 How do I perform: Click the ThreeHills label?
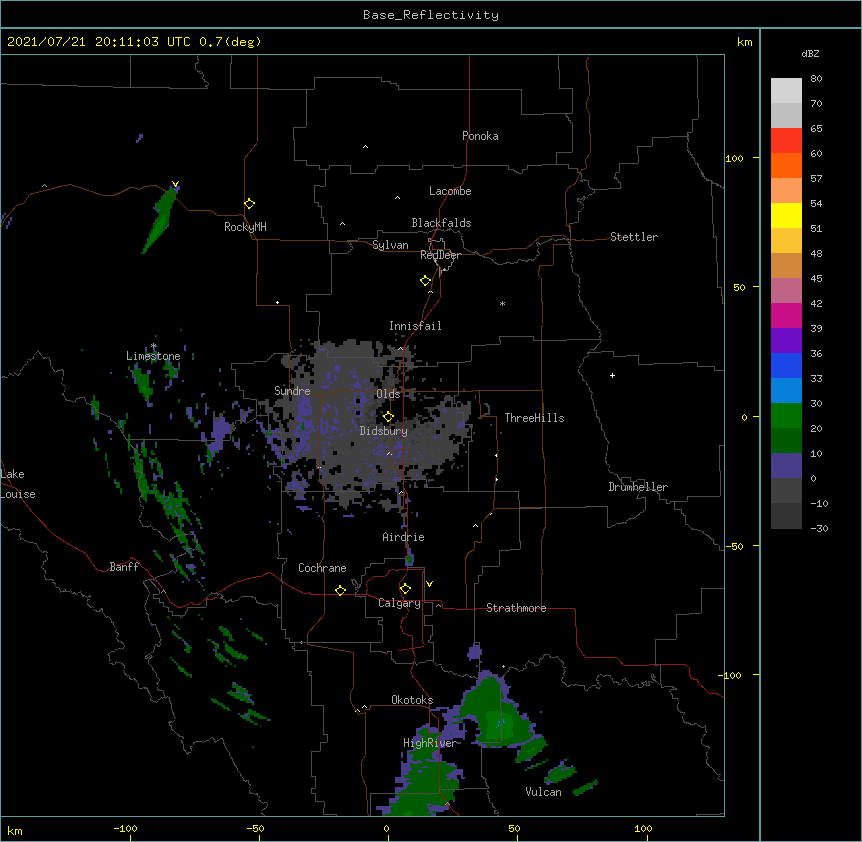(x=534, y=418)
